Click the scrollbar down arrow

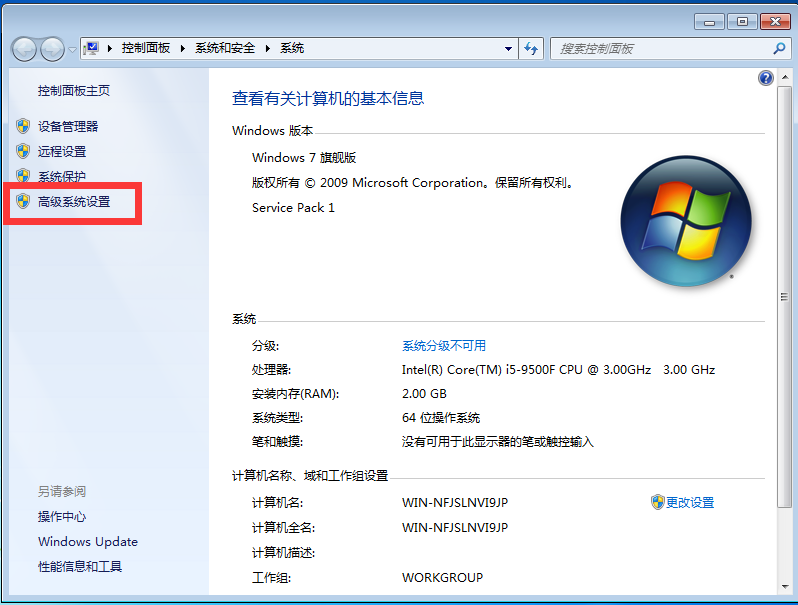click(785, 586)
